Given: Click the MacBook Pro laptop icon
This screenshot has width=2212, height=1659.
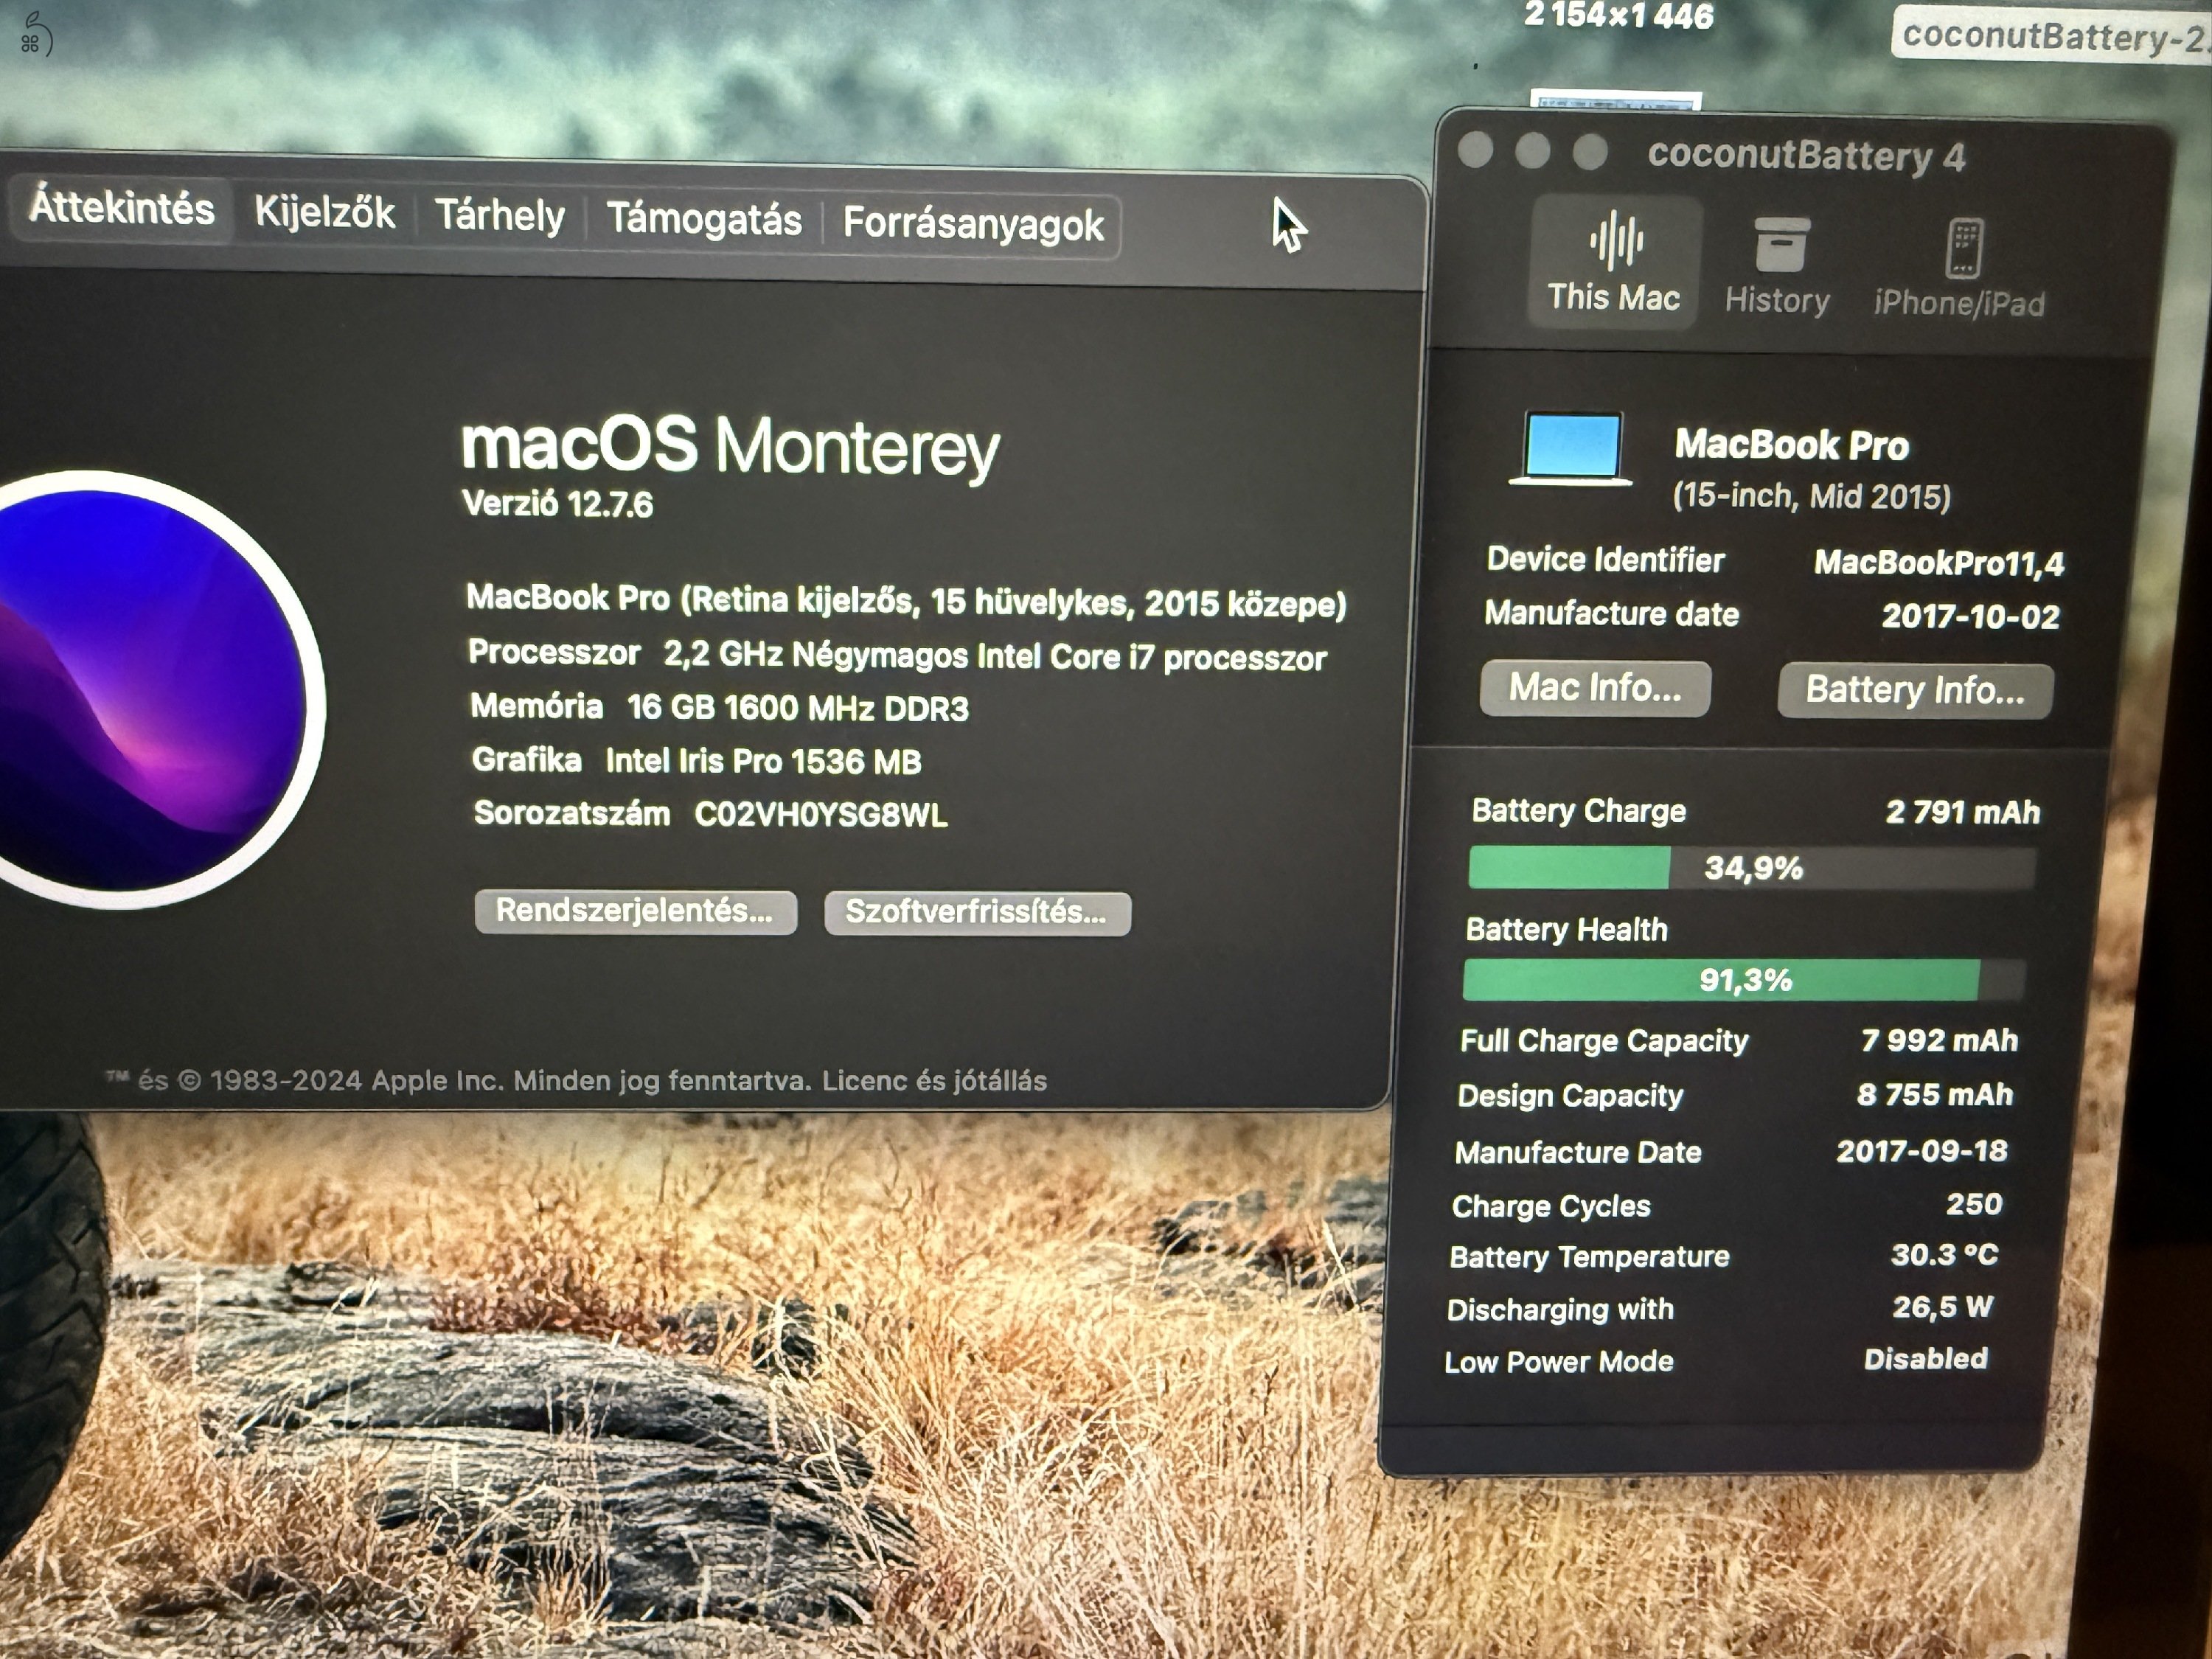Looking at the screenshot, I should (x=1571, y=448).
